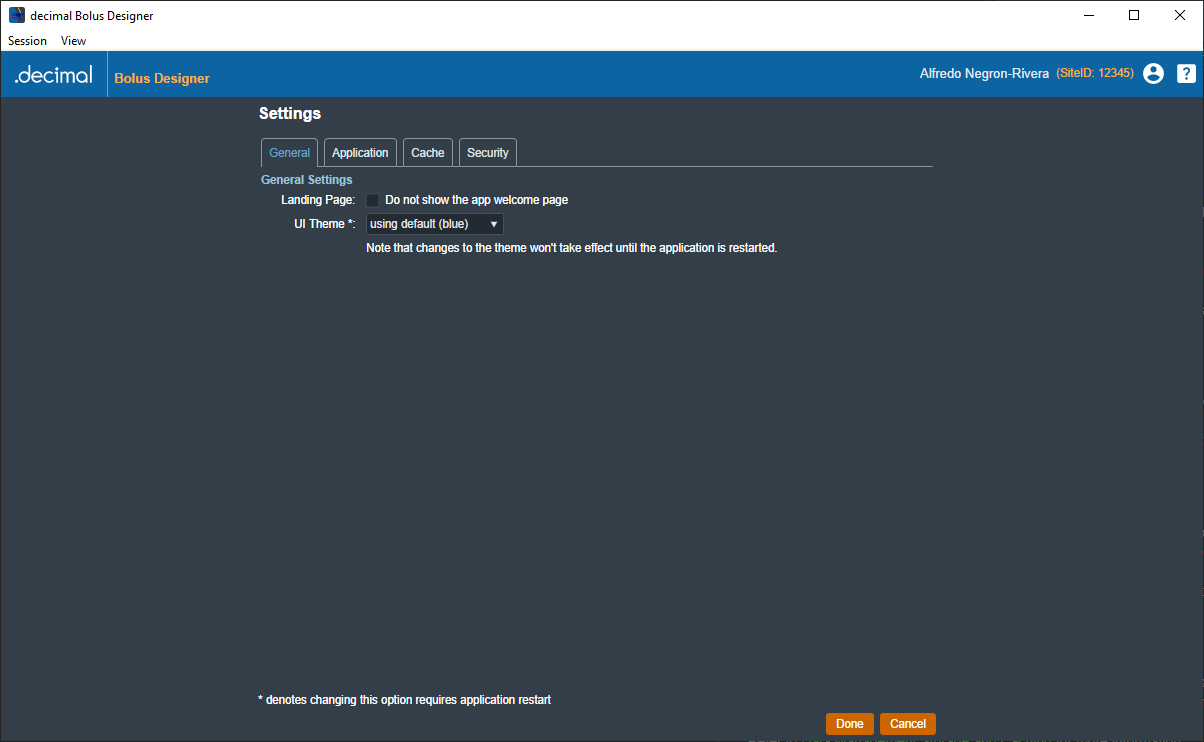The image size is (1204, 742).
Task: Enable 'Do not show the app welcome page'
Action: pyautogui.click(x=373, y=200)
